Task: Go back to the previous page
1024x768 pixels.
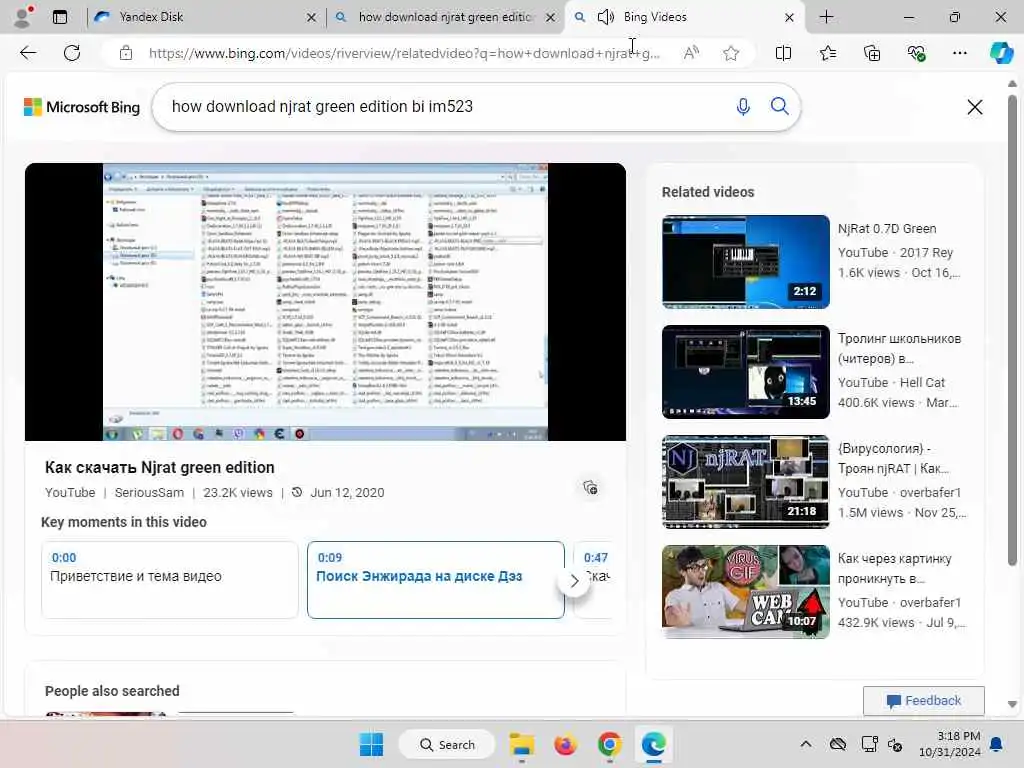Action: point(28,53)
